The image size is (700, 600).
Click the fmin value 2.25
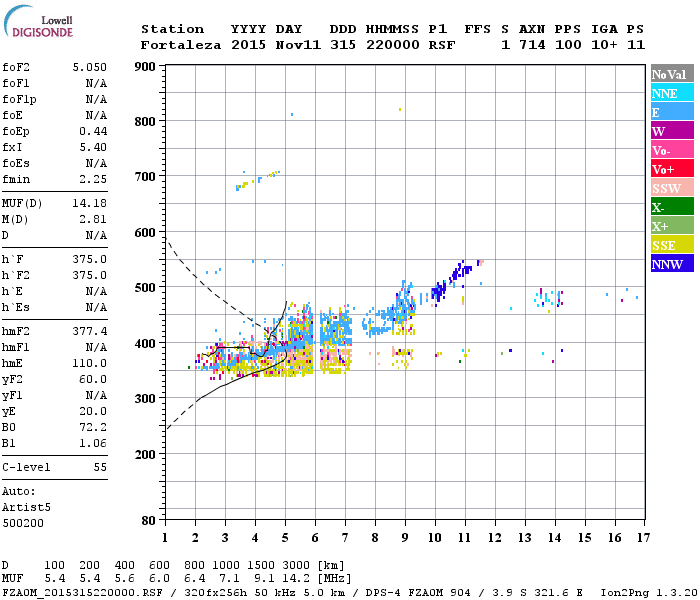point(93,179)
